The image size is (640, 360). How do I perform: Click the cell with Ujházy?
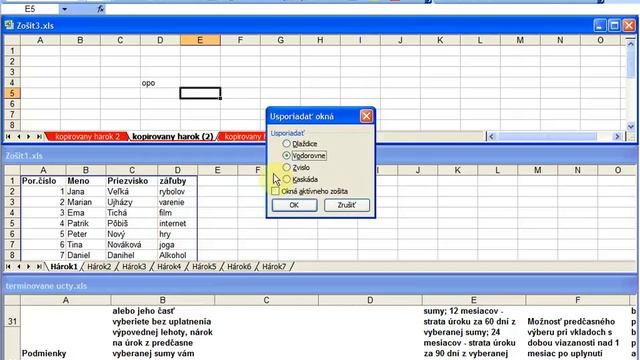pyautogui.click(x=132, y=202)
